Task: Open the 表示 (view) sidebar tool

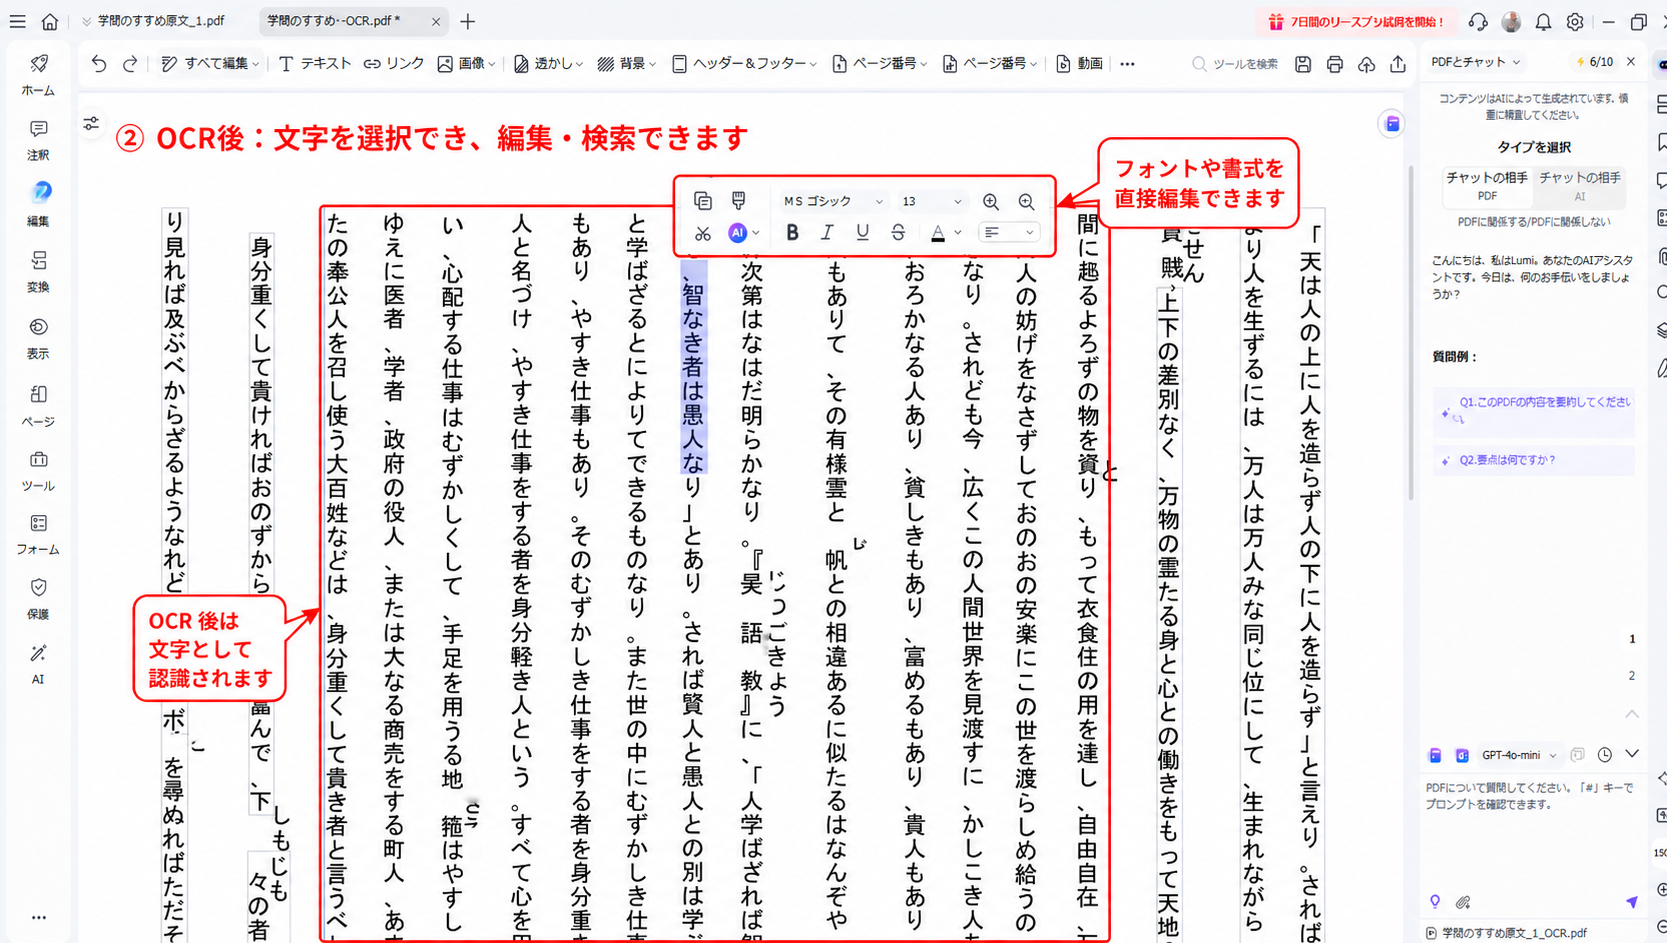Action: click(38, 339)
